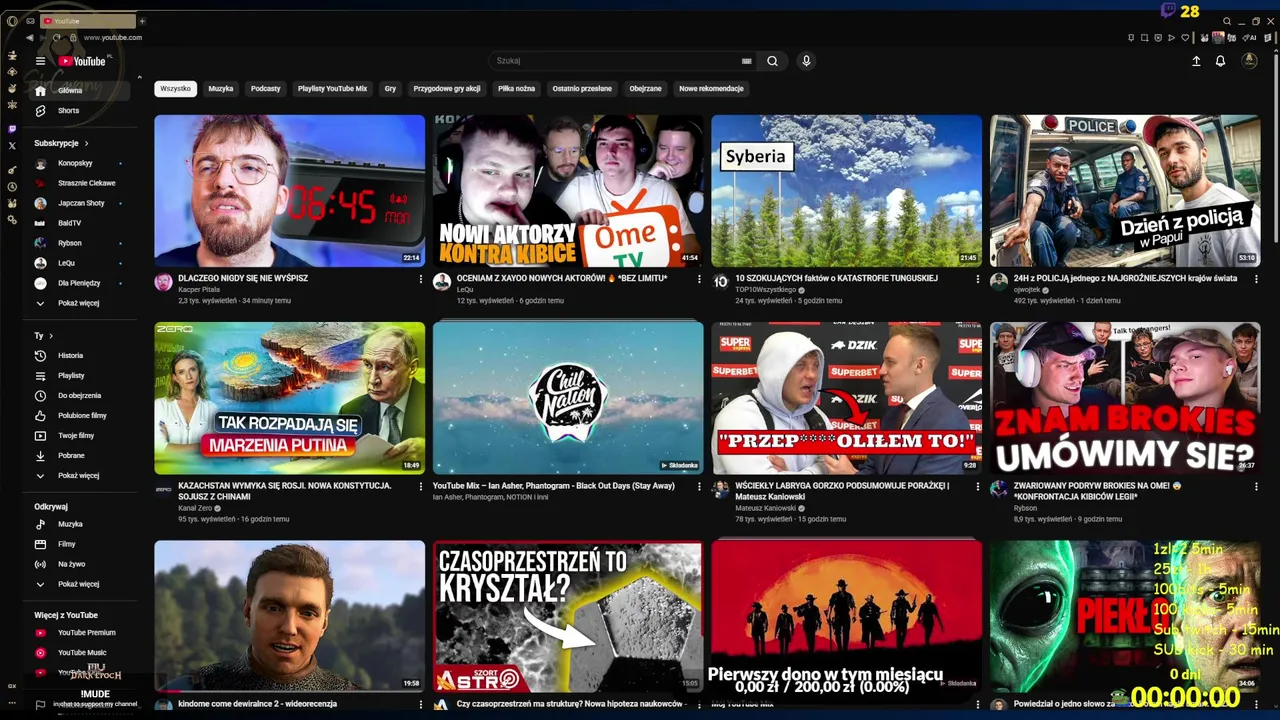Viewport: 1280px width, 720px height.
Task: Start voice search with the microphone
Action: (x=806, y=61)
